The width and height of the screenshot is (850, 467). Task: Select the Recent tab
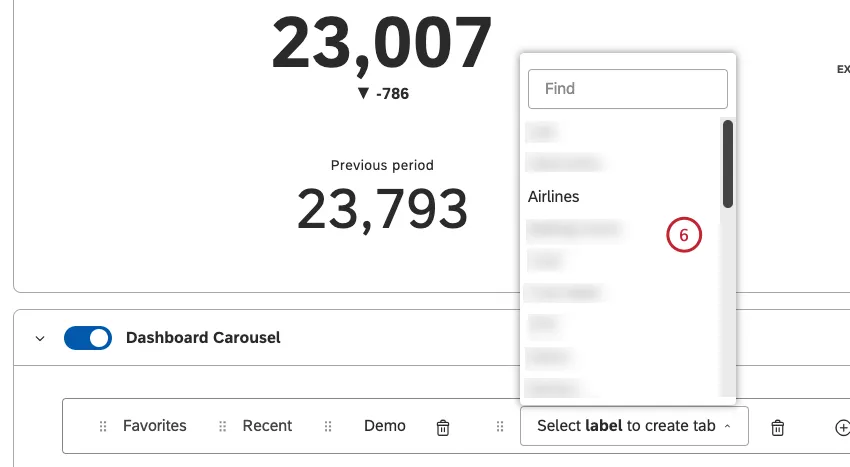point(268,426)
